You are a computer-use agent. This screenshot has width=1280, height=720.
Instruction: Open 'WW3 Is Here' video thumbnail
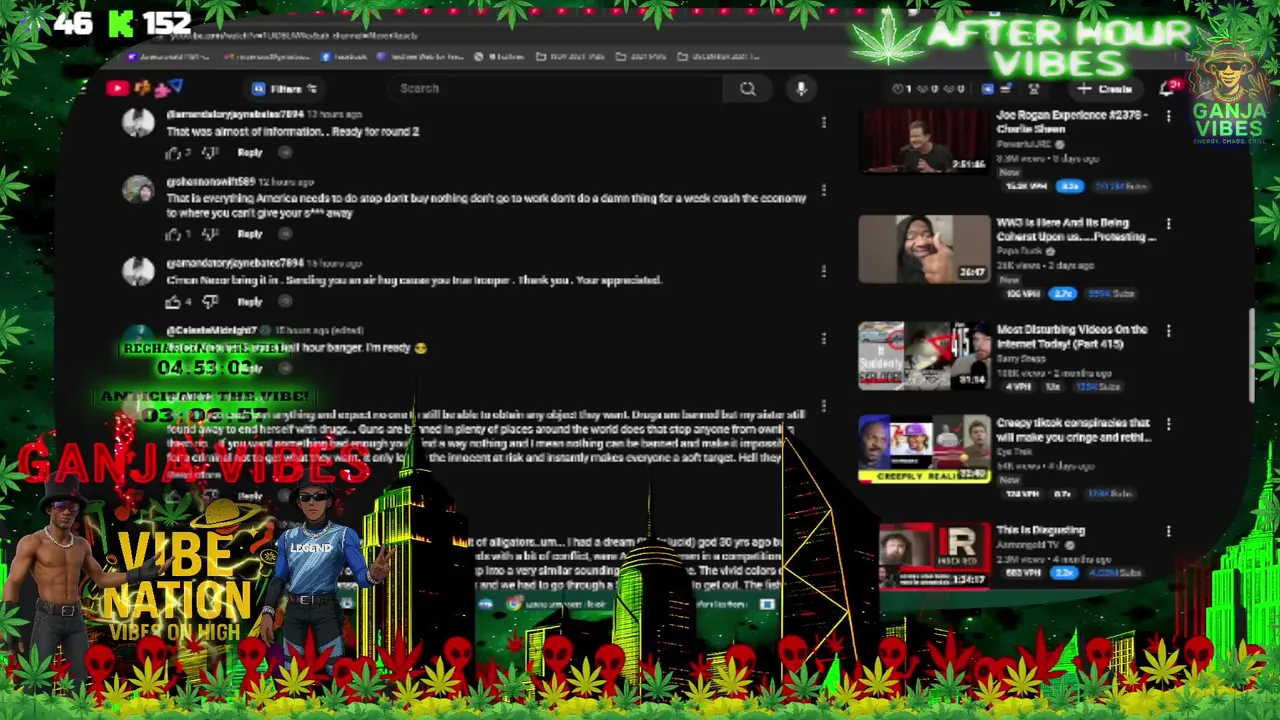924,249
